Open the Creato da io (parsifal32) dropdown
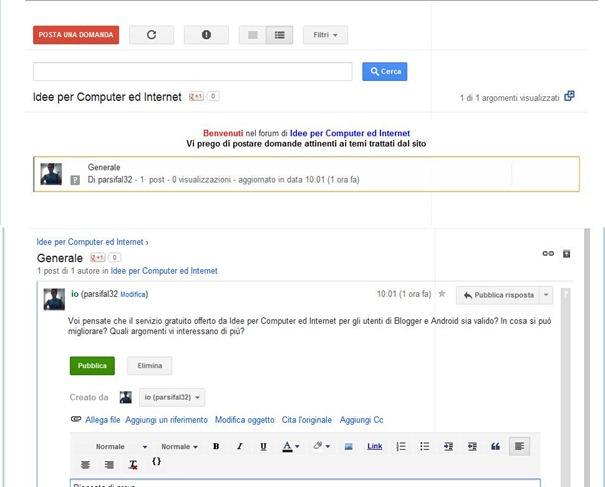Screen dimensions: 605x487 (172, 397)
